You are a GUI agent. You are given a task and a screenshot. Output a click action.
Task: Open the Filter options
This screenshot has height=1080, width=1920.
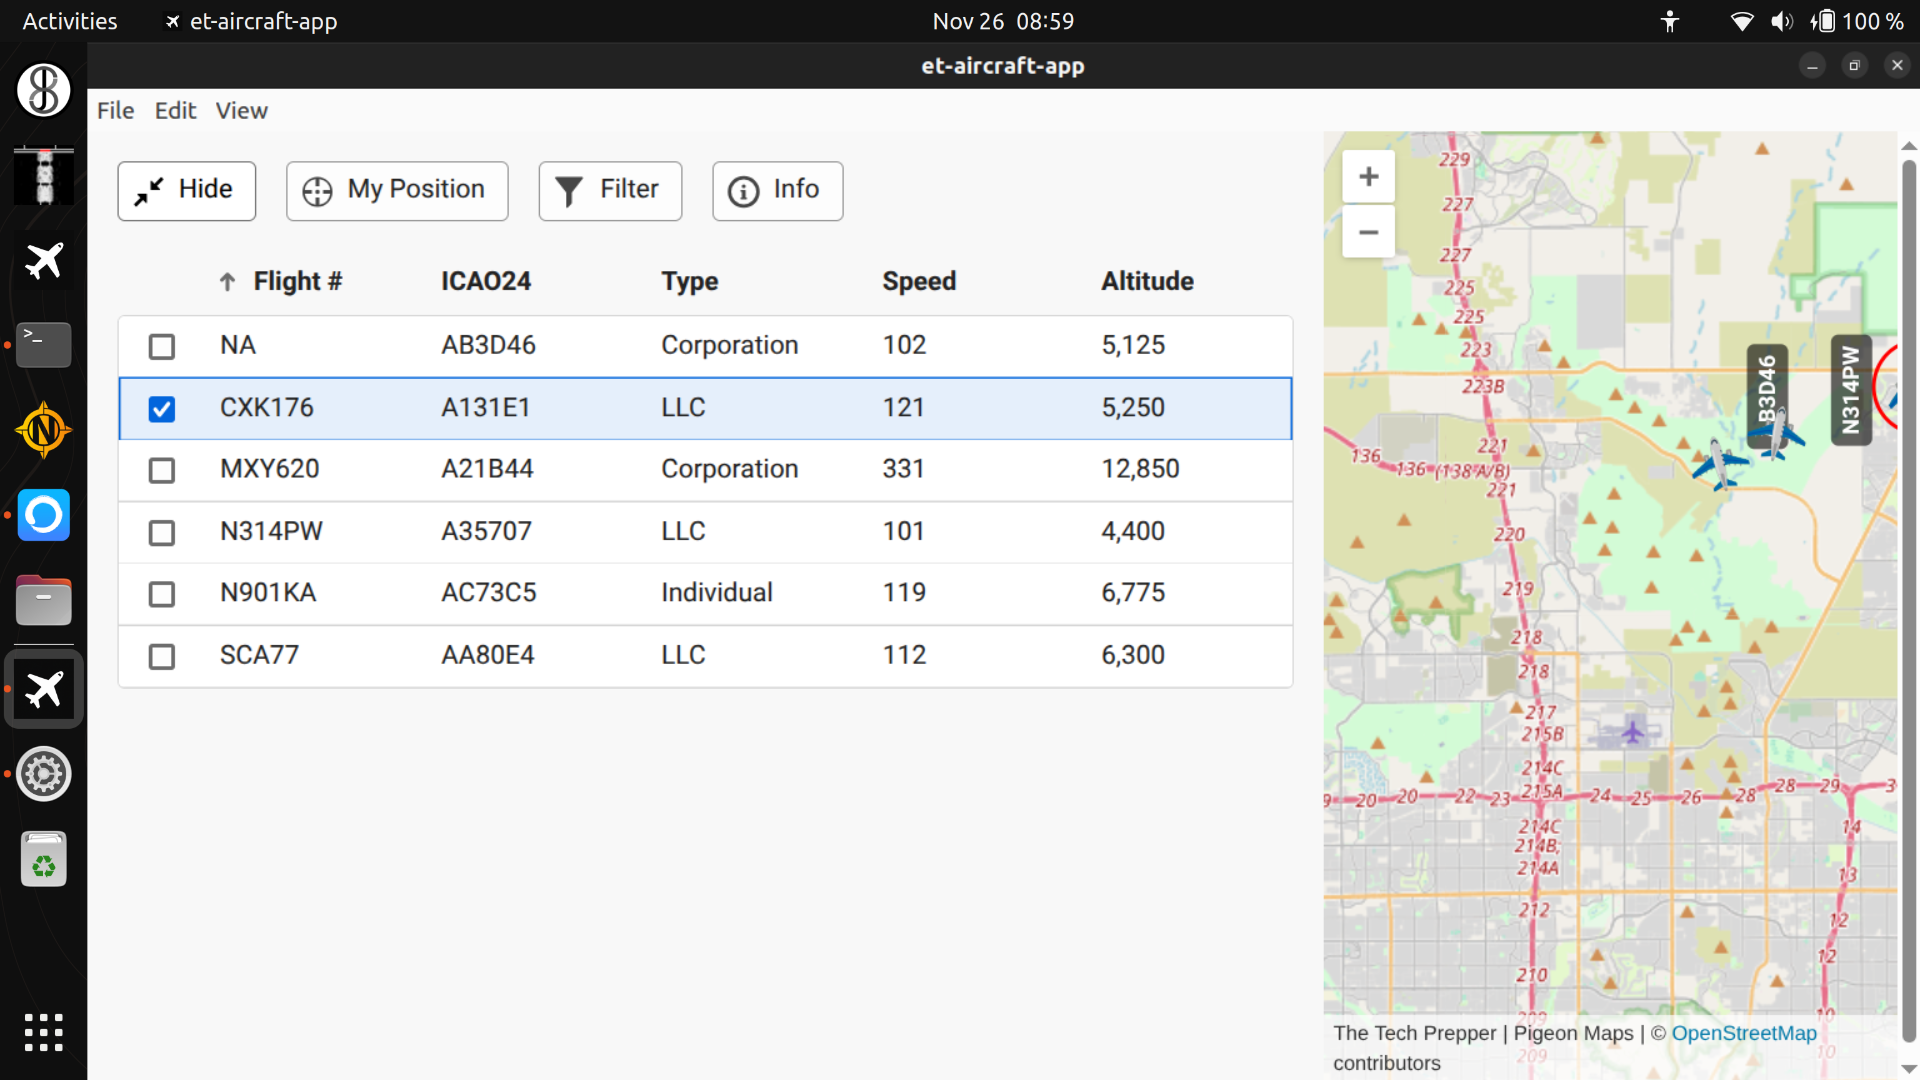tap(609, 190)
